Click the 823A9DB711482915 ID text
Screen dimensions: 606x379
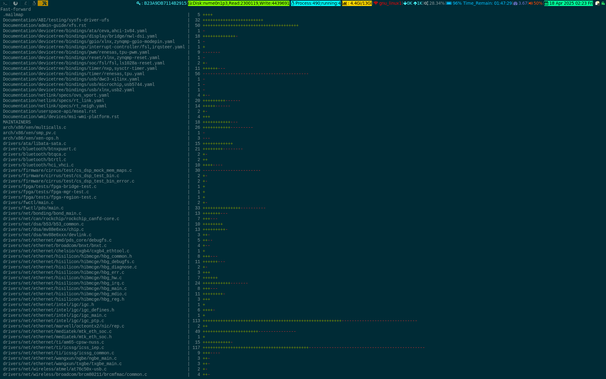[165, 3]
